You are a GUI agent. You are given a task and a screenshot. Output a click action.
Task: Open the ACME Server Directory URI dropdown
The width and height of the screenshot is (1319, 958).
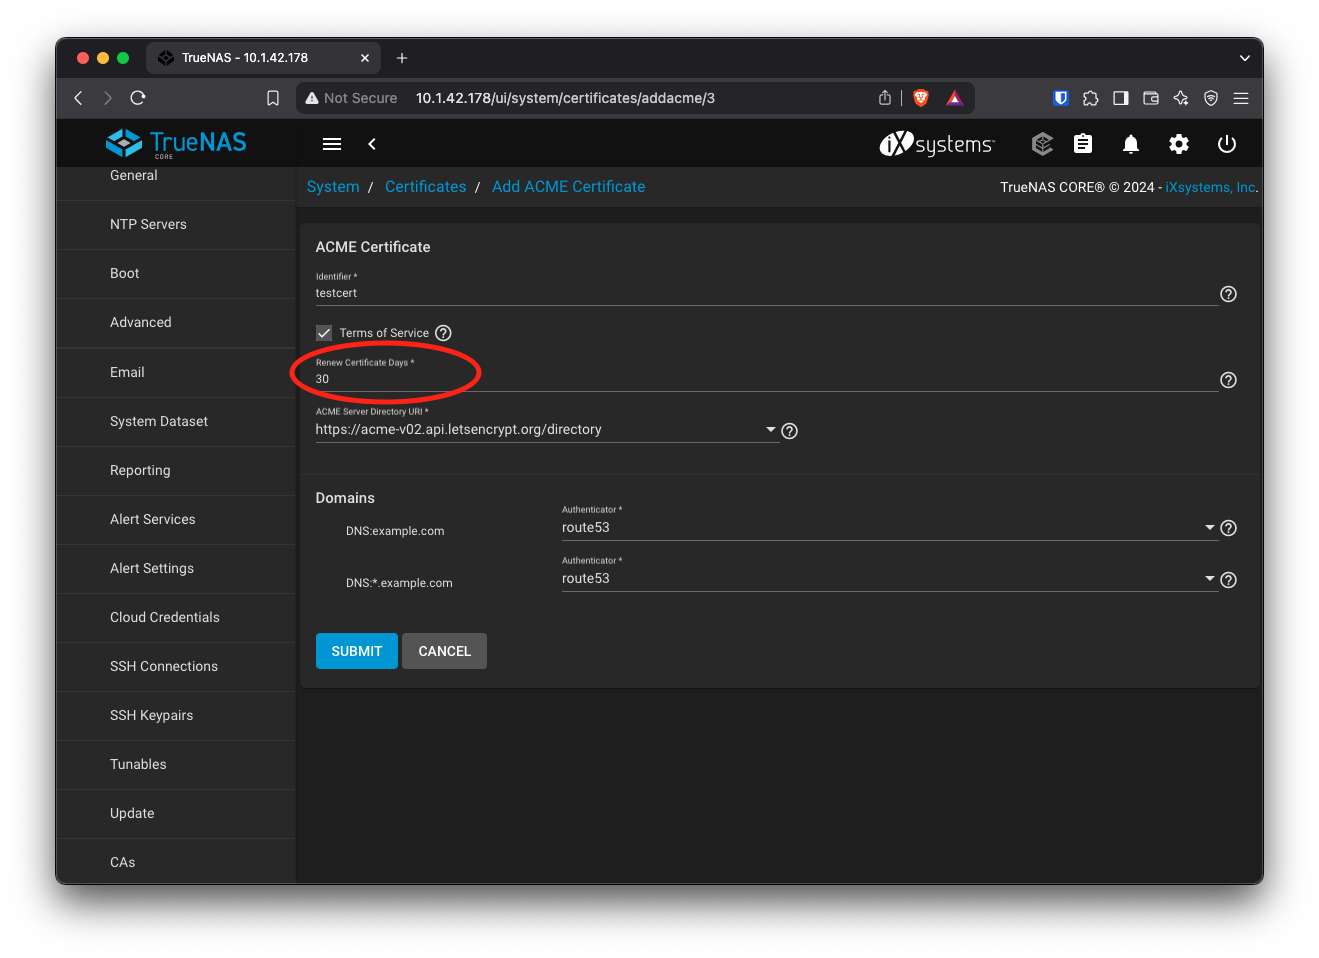point(546,430)
